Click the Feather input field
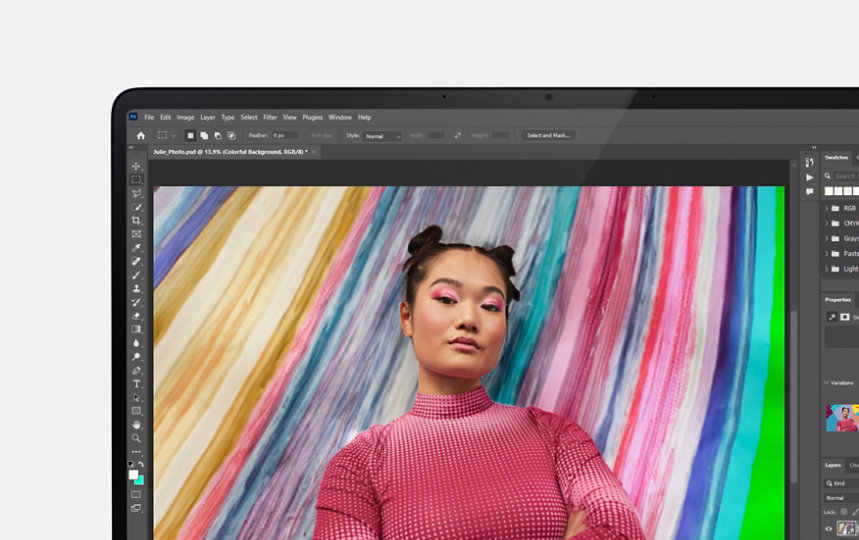The image size is (859, 540). click(284, 135)
